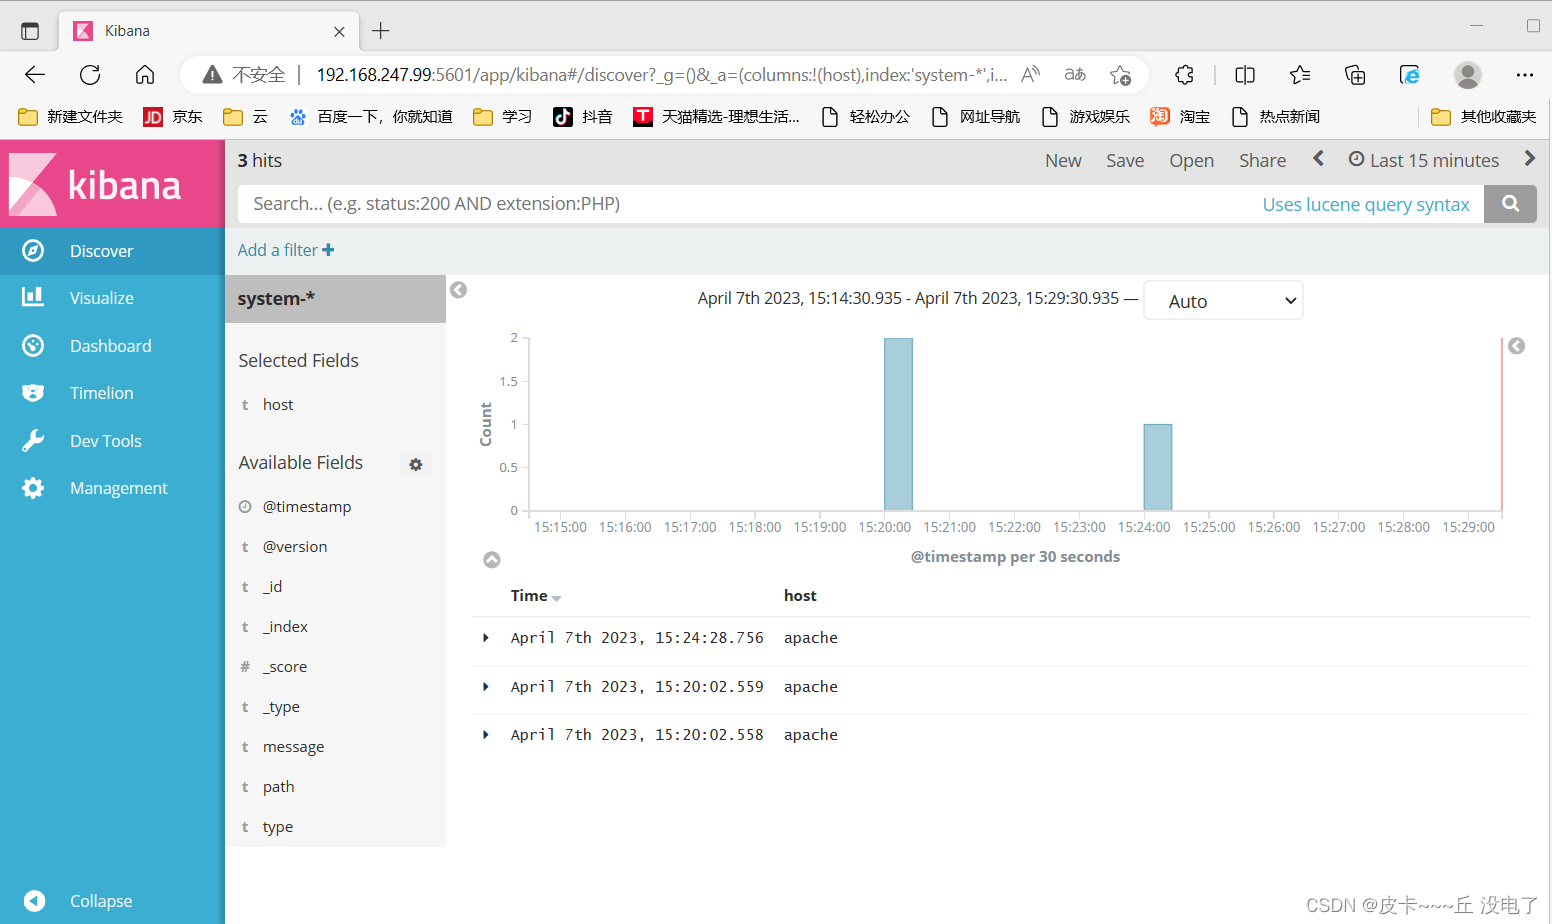Open the Last 15 minutes time picker
Viewport: 1552px width, 924px height.
(1424, 160)
